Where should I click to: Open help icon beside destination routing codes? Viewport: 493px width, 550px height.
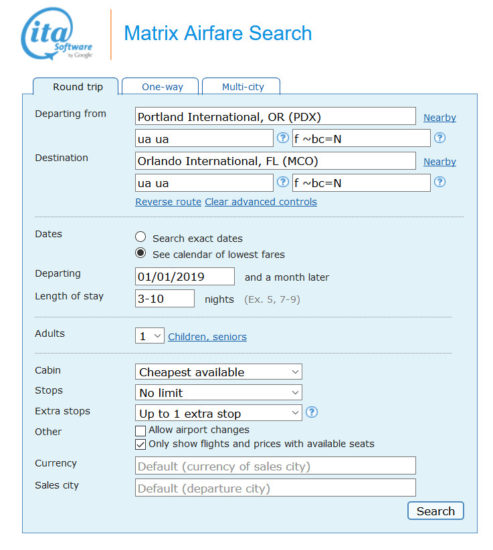coord(282,182)
